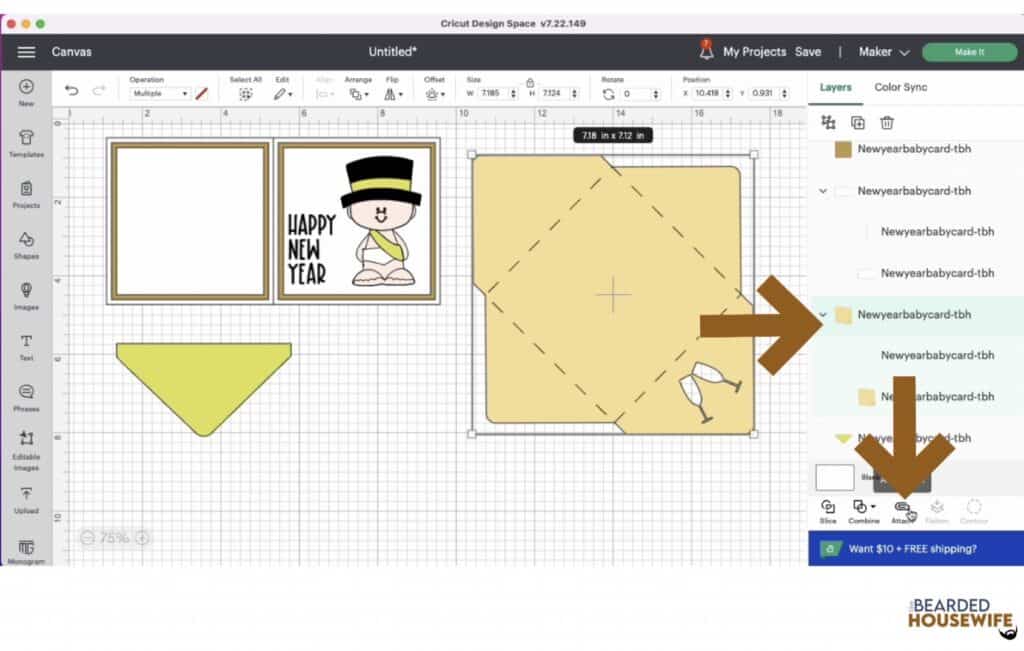Click the Undo arrow

point(71,91)
